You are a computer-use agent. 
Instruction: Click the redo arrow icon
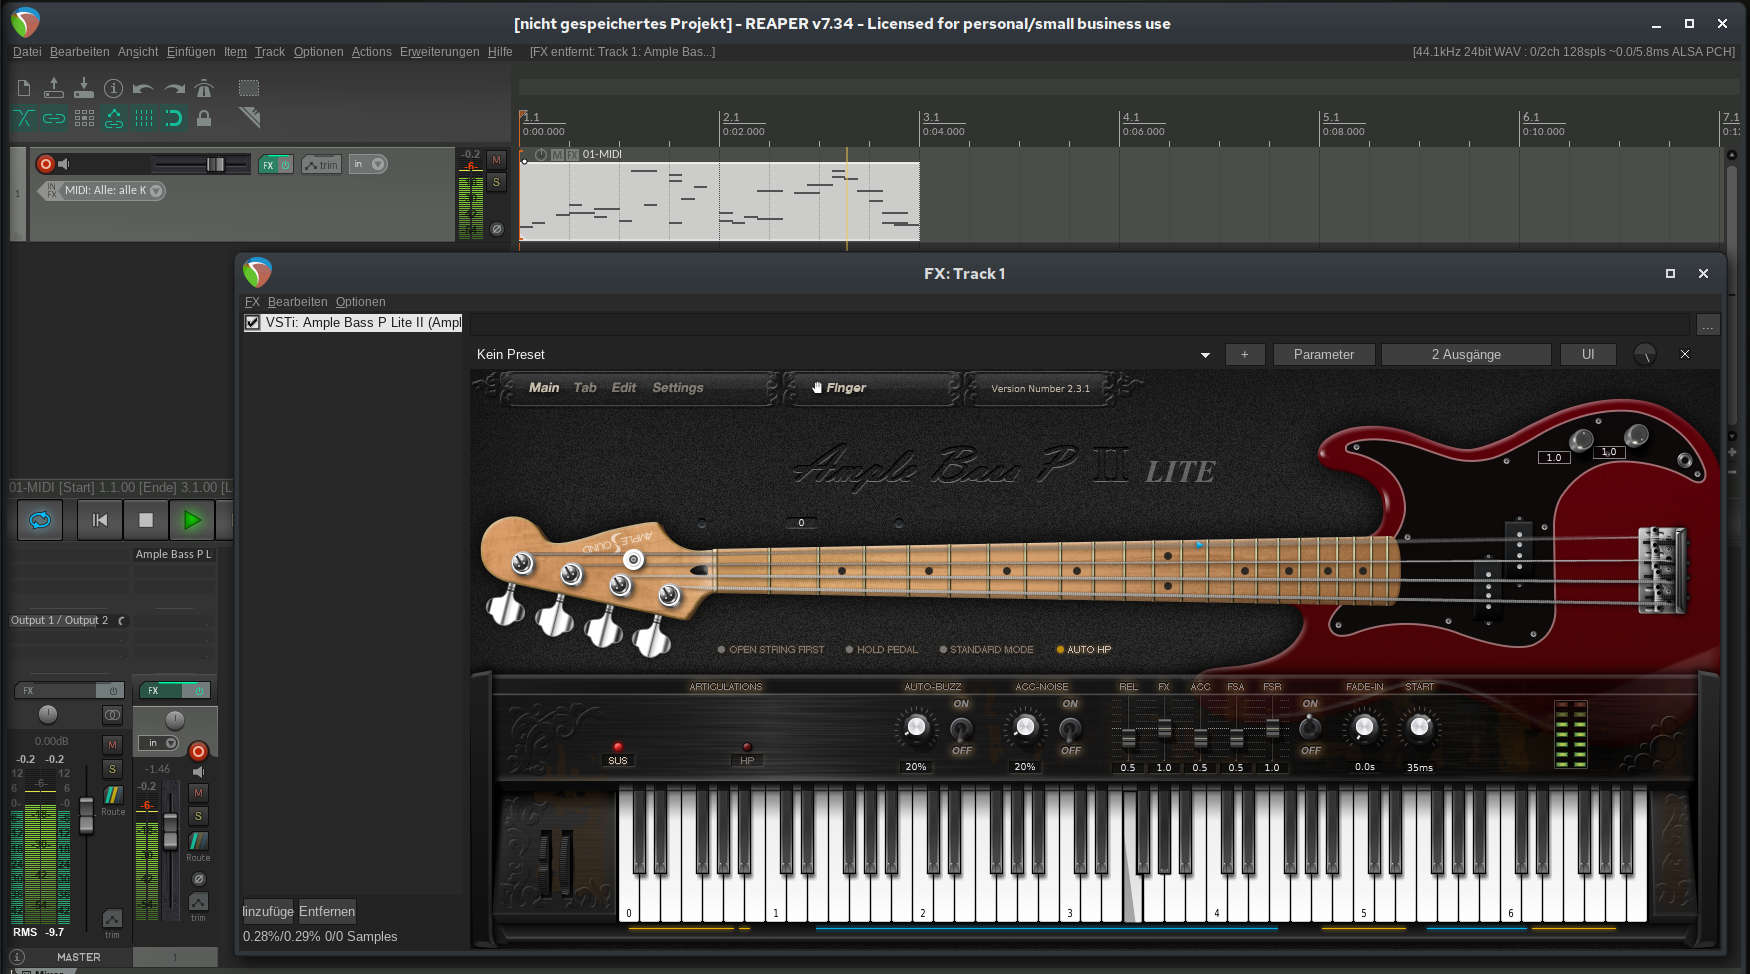[174, 88]
